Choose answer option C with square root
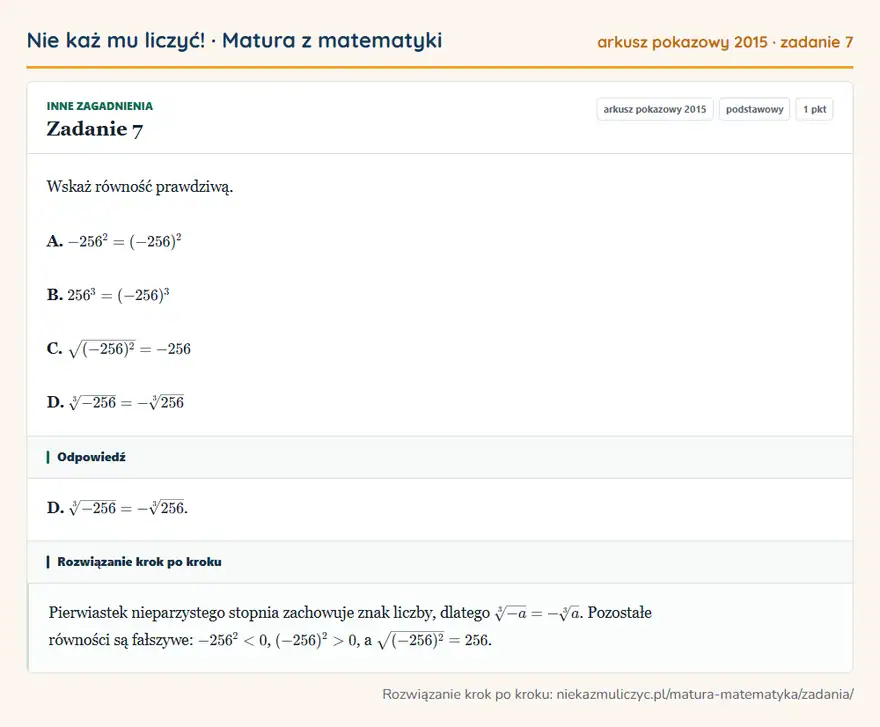880x727 pixels. [118, 349]
